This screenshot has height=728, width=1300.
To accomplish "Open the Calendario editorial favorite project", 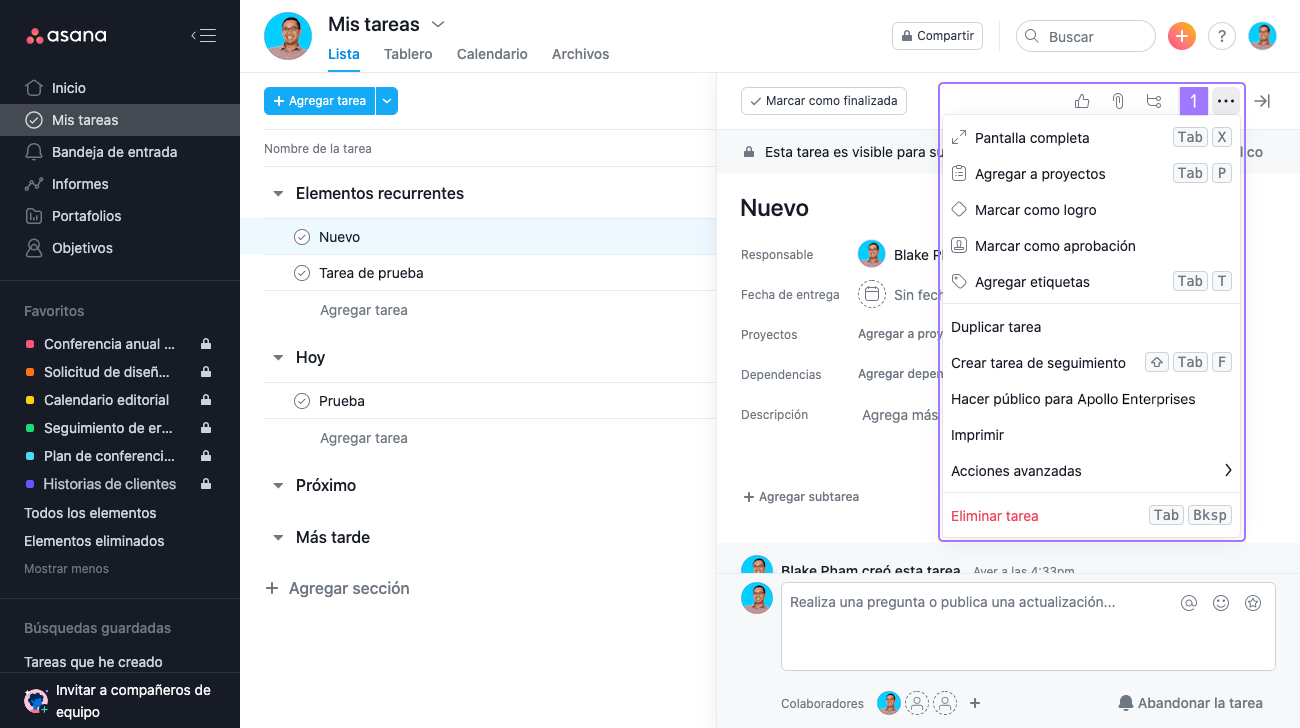I will click(x=120, y=400).
